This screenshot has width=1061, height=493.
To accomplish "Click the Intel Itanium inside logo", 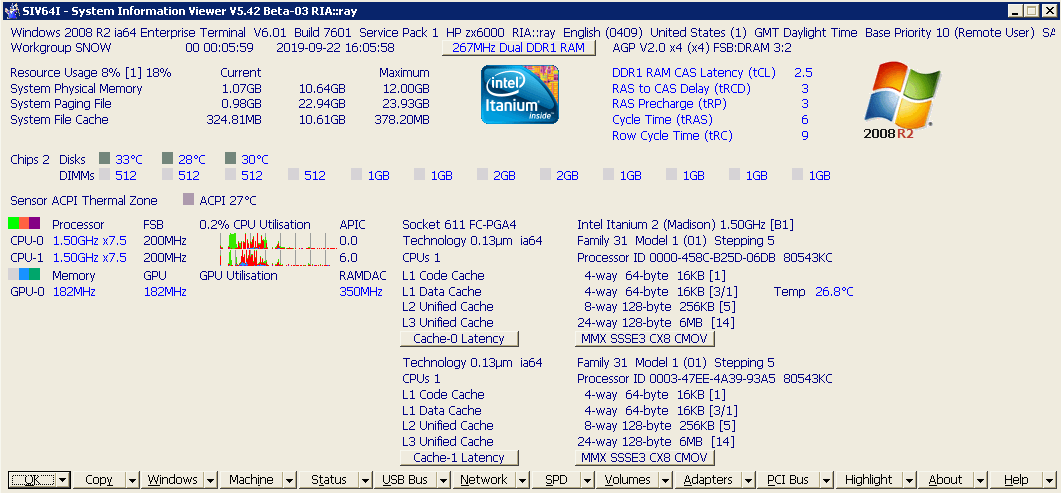I will (x=520, y=95).
